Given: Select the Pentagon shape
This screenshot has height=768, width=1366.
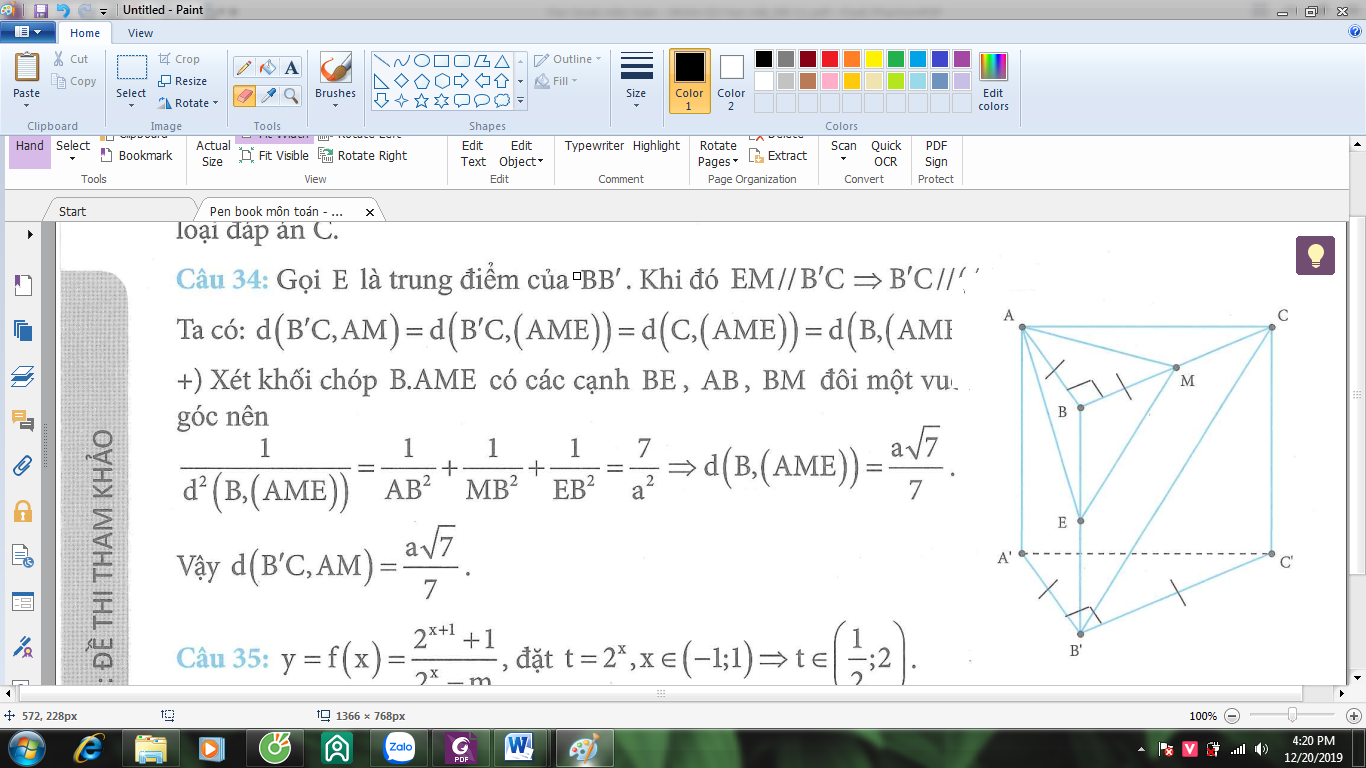Looking at the screenshot, I should (422, 81).
